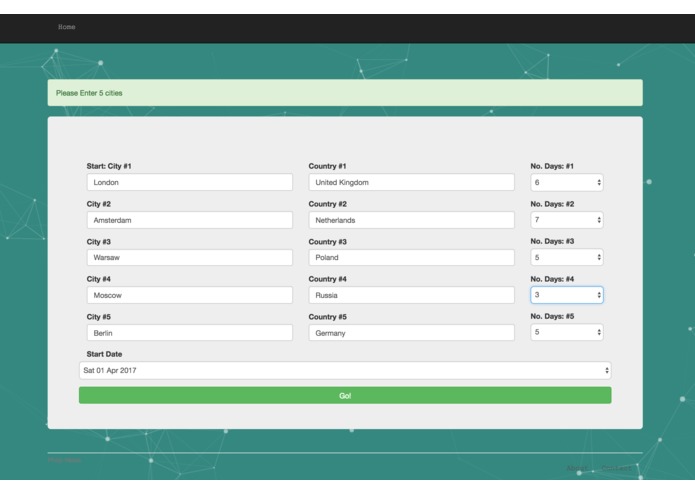Screen dimensions: 695x494
Task: Open the No. Days: #5 dropdown
Action: (x=567, y=332)
